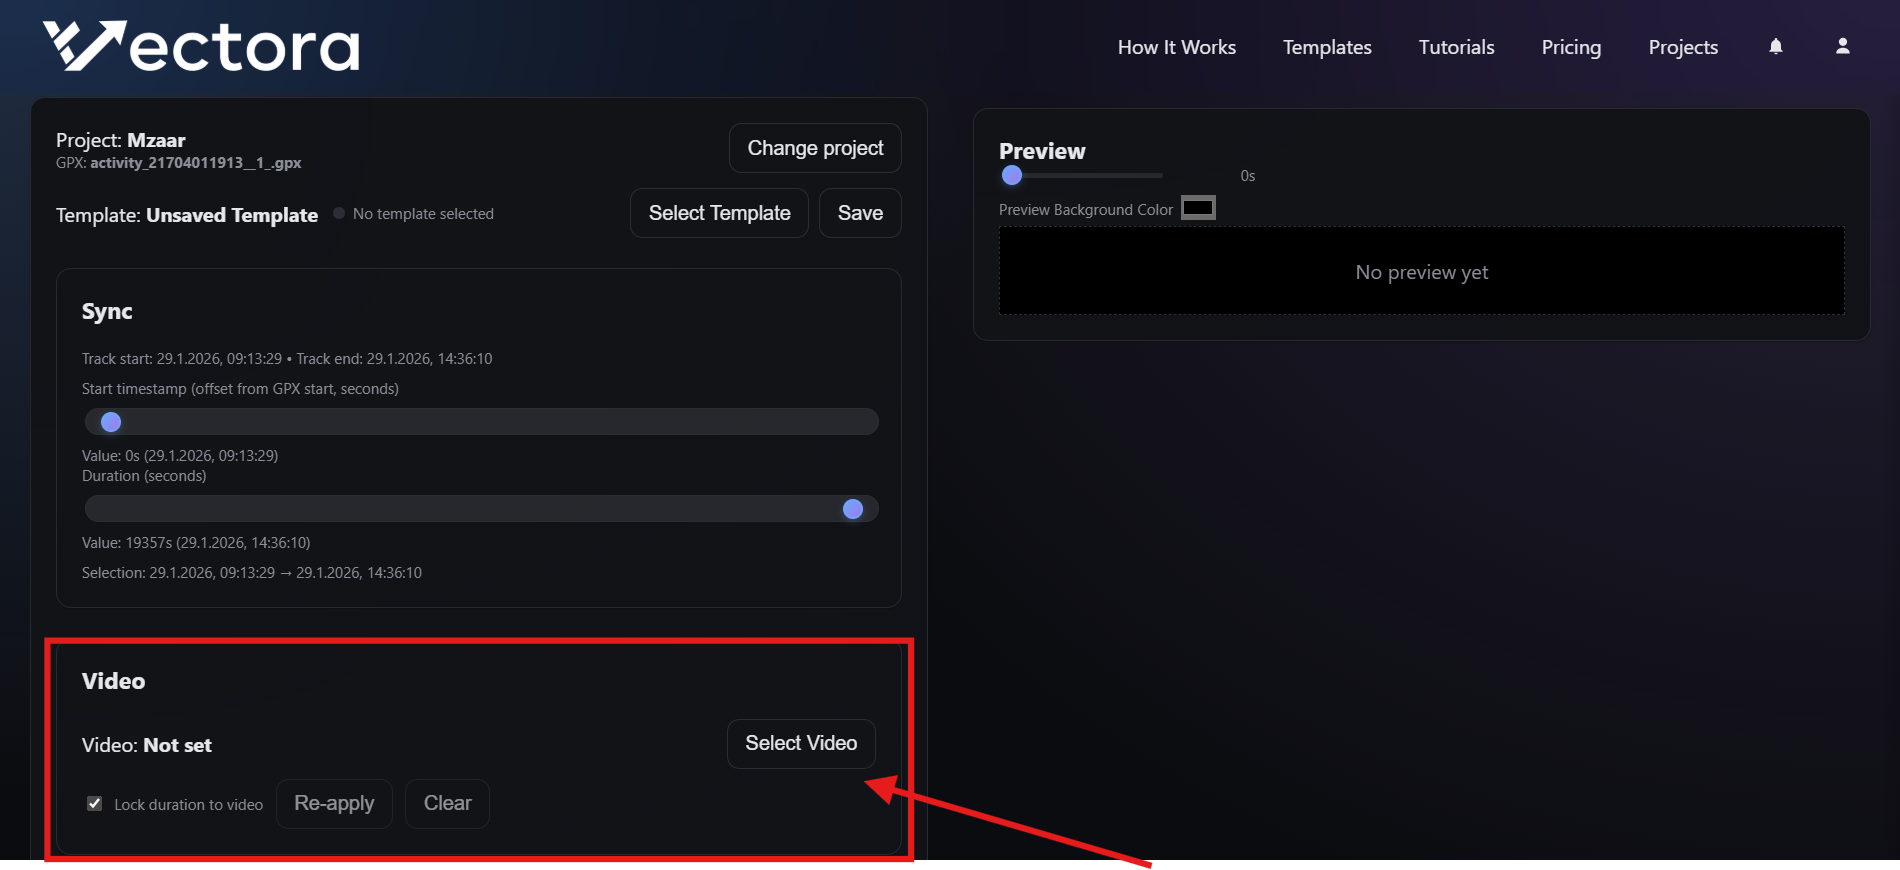This screenshot has height=870, width=1900.
Task: Click the Video: Not set text
Action: [x=147, y=745]
